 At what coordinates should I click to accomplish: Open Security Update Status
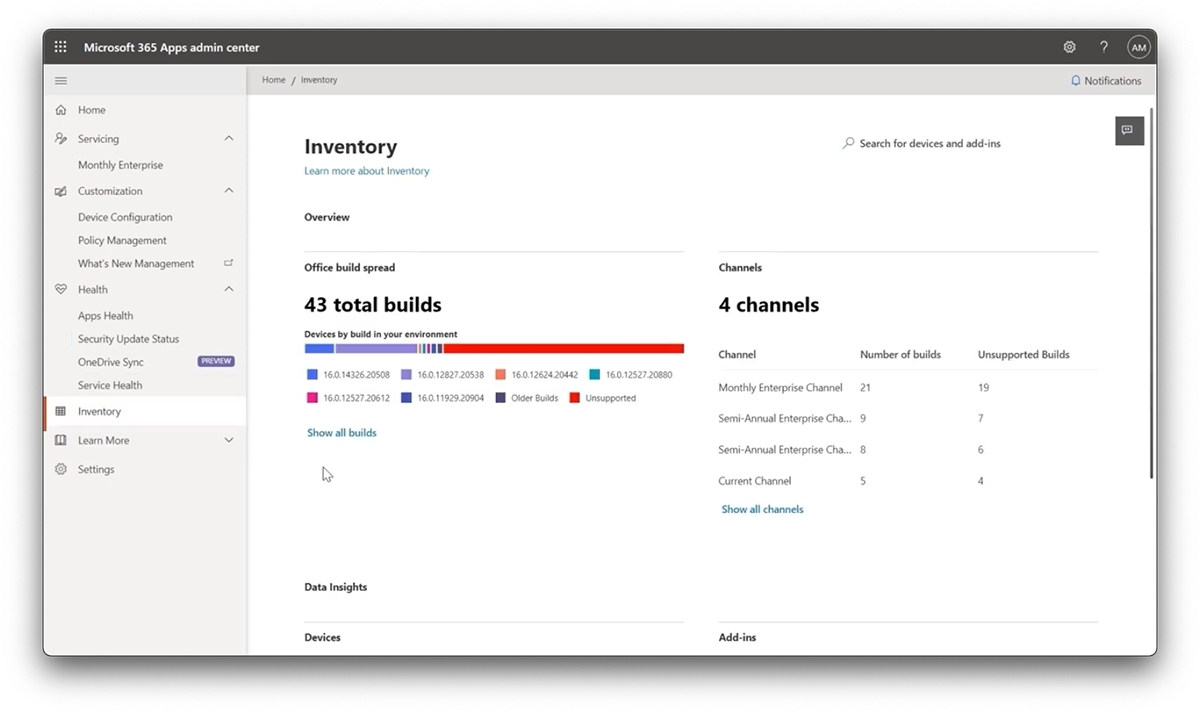click(x=129, y=339)
